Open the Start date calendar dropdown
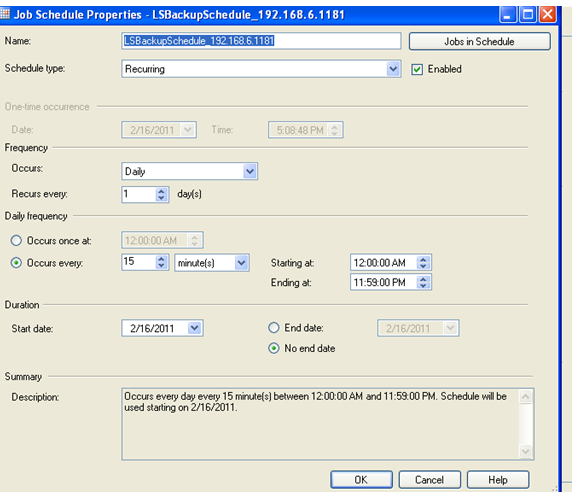Viewport: 580px width, 493px height. point(194,328)
